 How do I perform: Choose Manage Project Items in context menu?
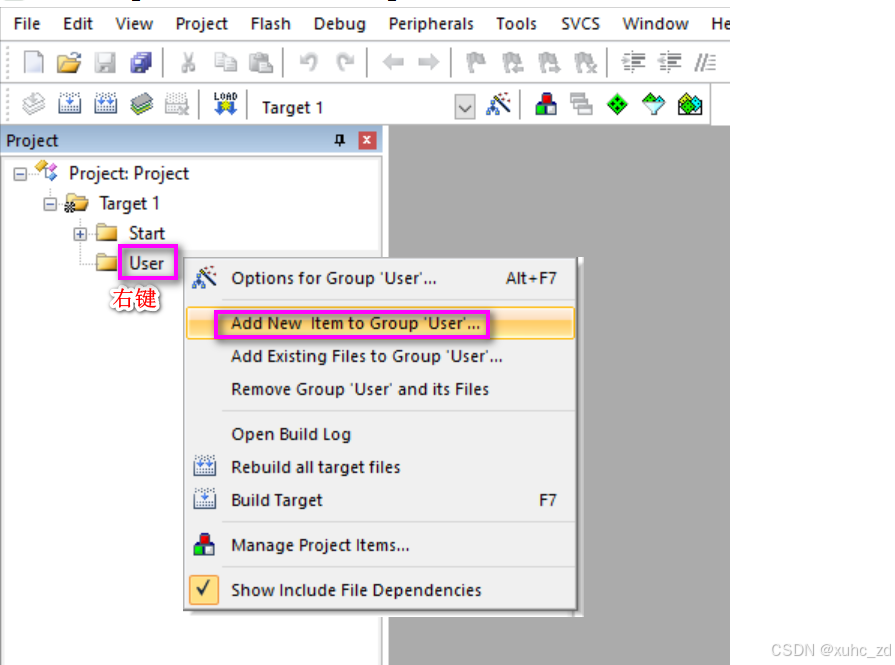pos(380,546)
